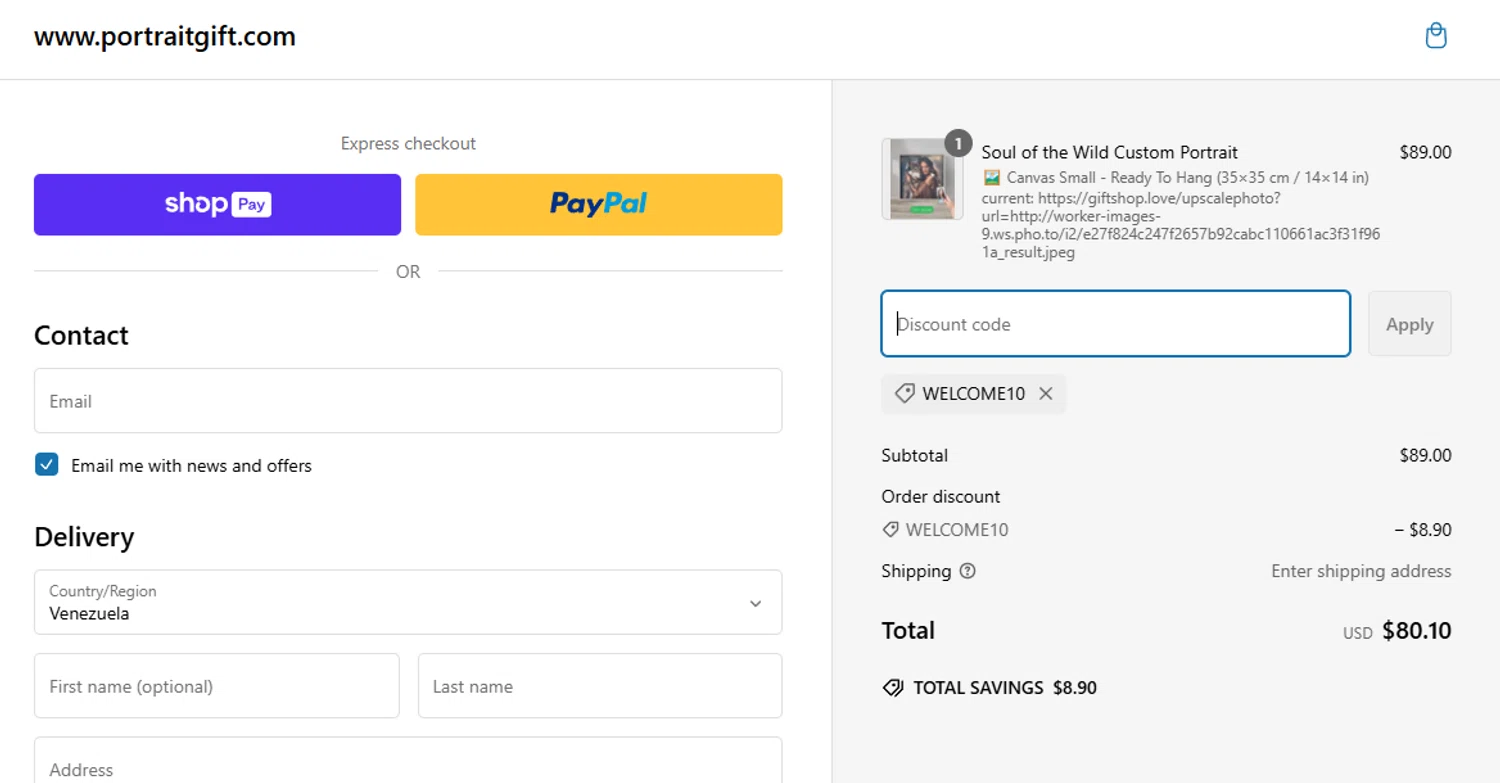The height and width of the screenshot is (783, 1500).
Task: Pay with PayPal express checkout
Action: 599,205
